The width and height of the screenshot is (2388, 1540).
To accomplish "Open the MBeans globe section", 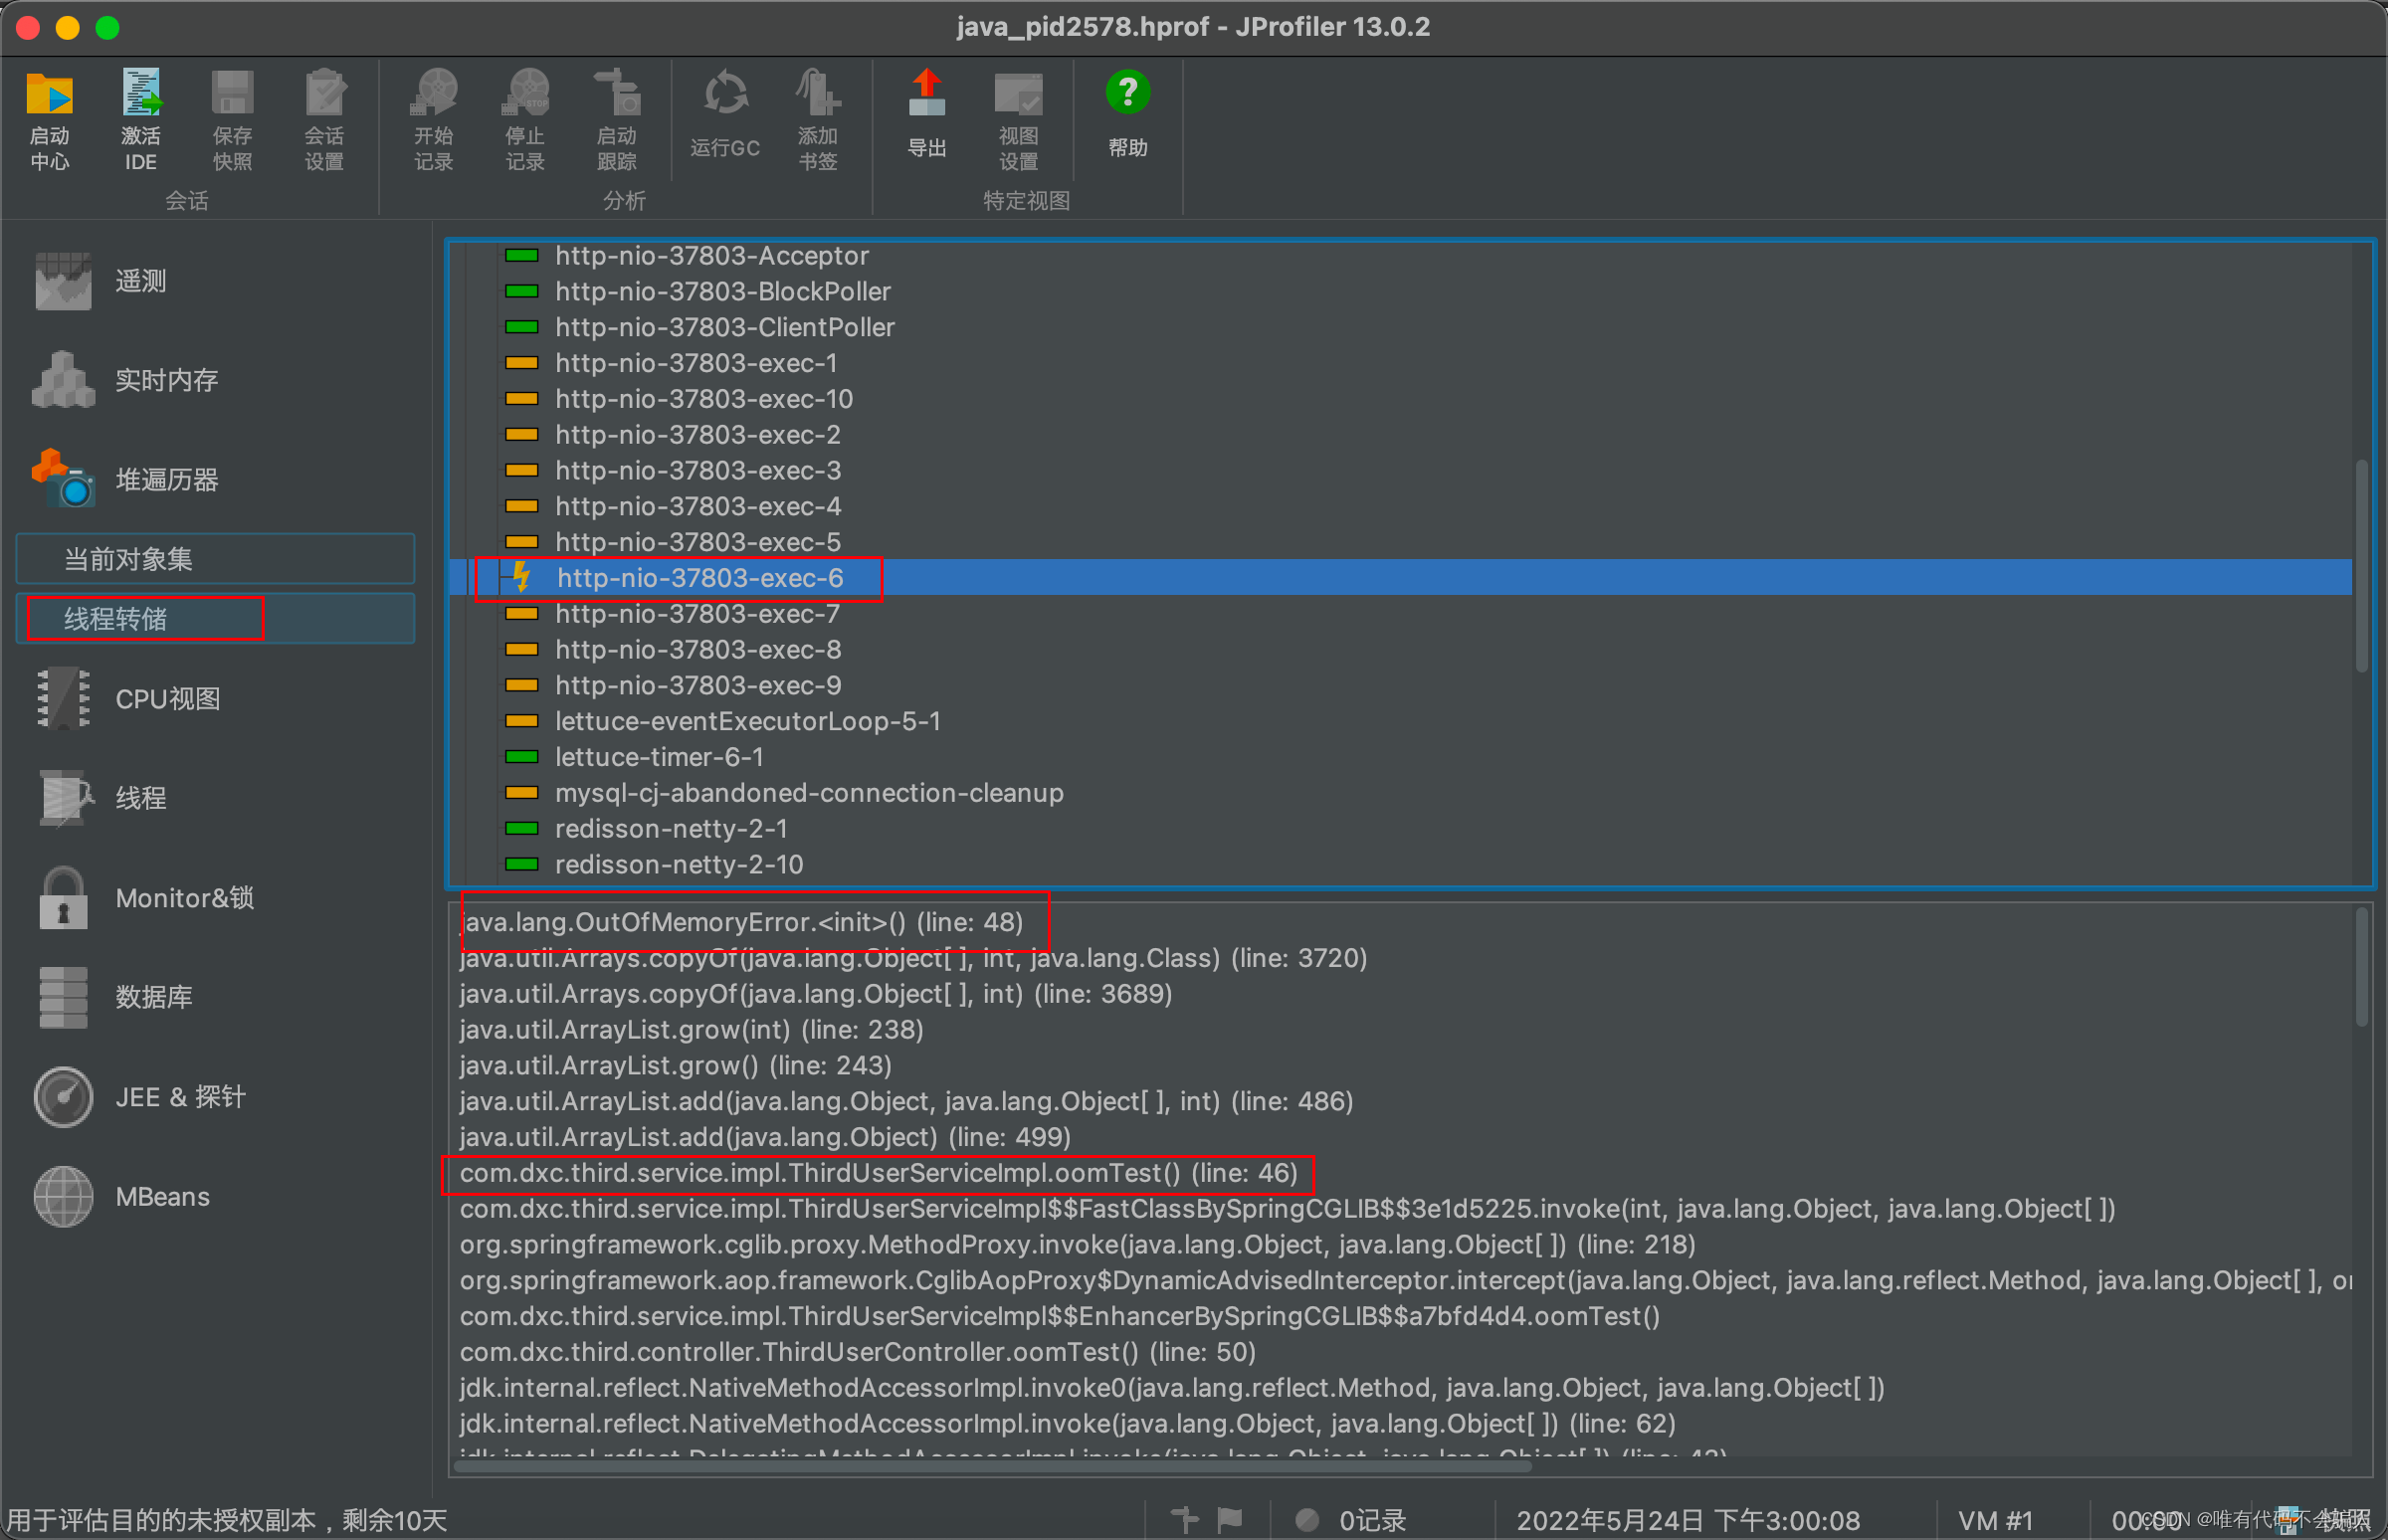I will click(65, 1196).
